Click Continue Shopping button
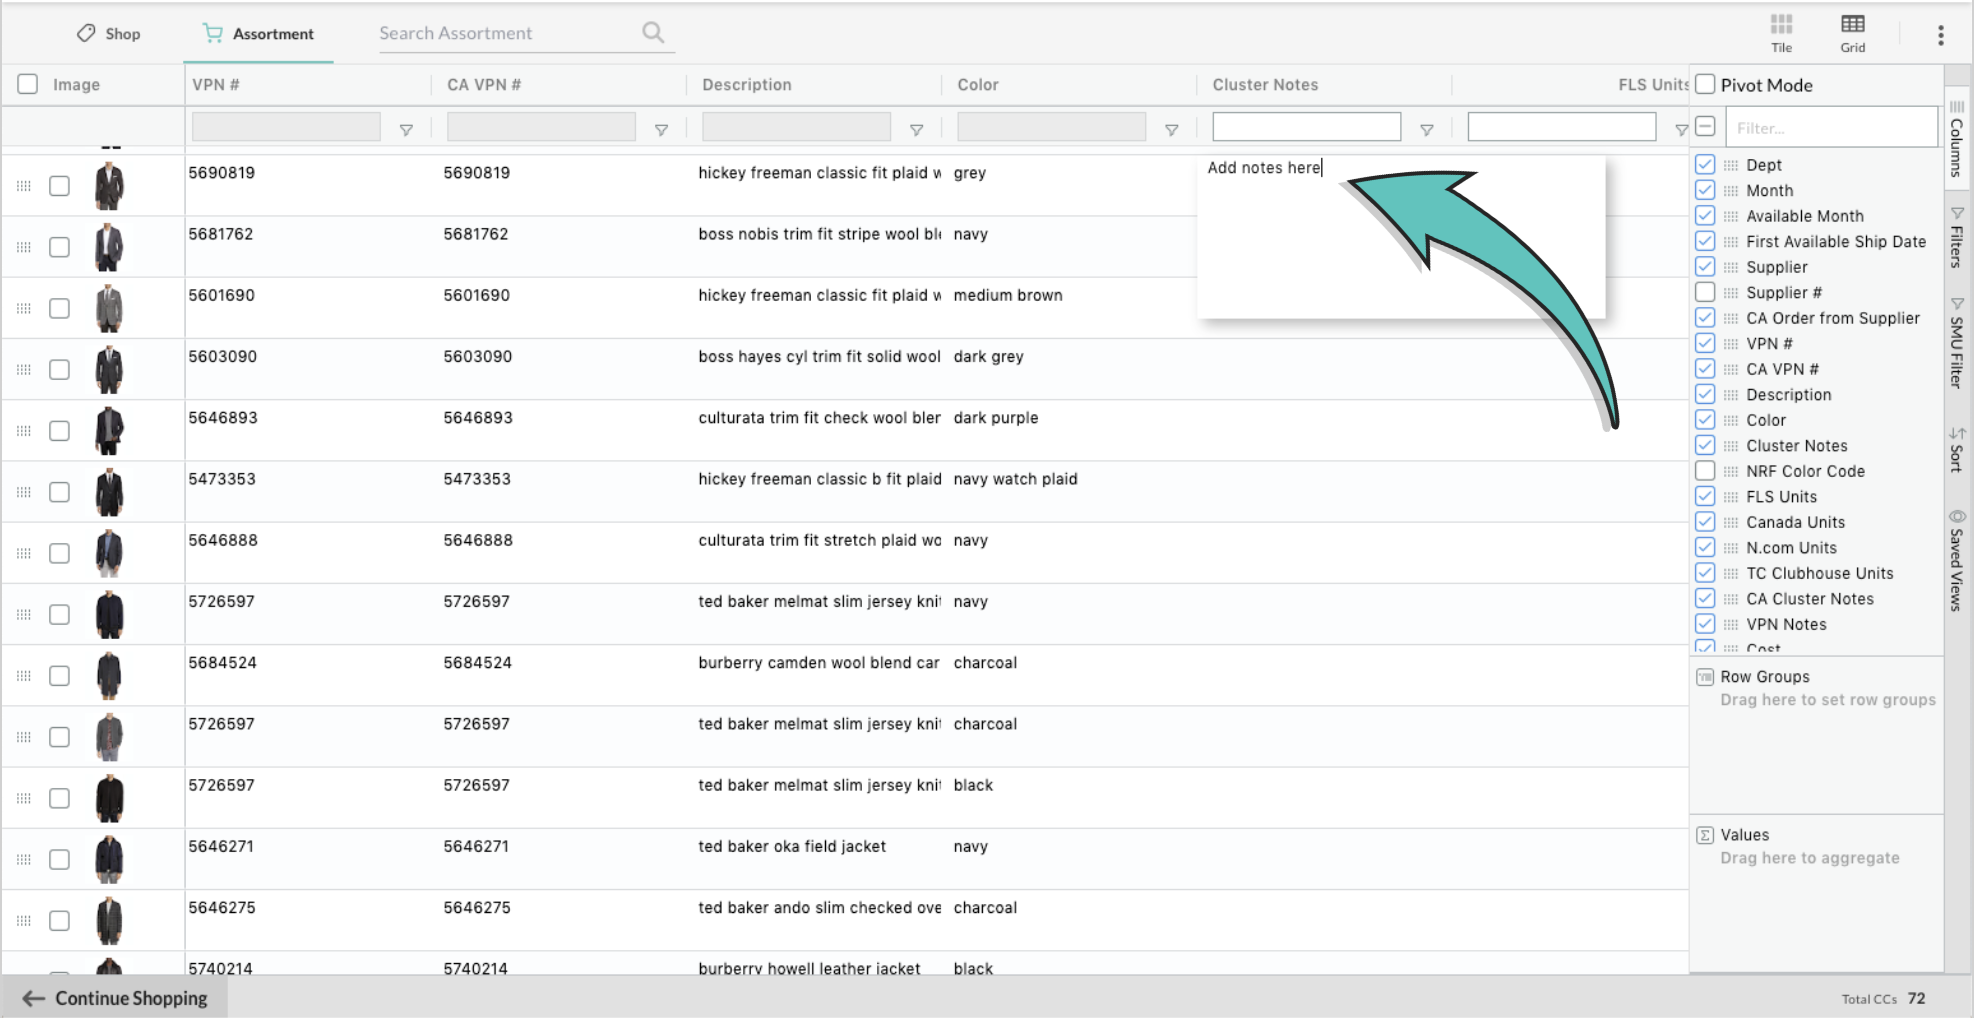Viewport: 1974px width, 1018px height. pyautogui.click(x=115, y=998)
